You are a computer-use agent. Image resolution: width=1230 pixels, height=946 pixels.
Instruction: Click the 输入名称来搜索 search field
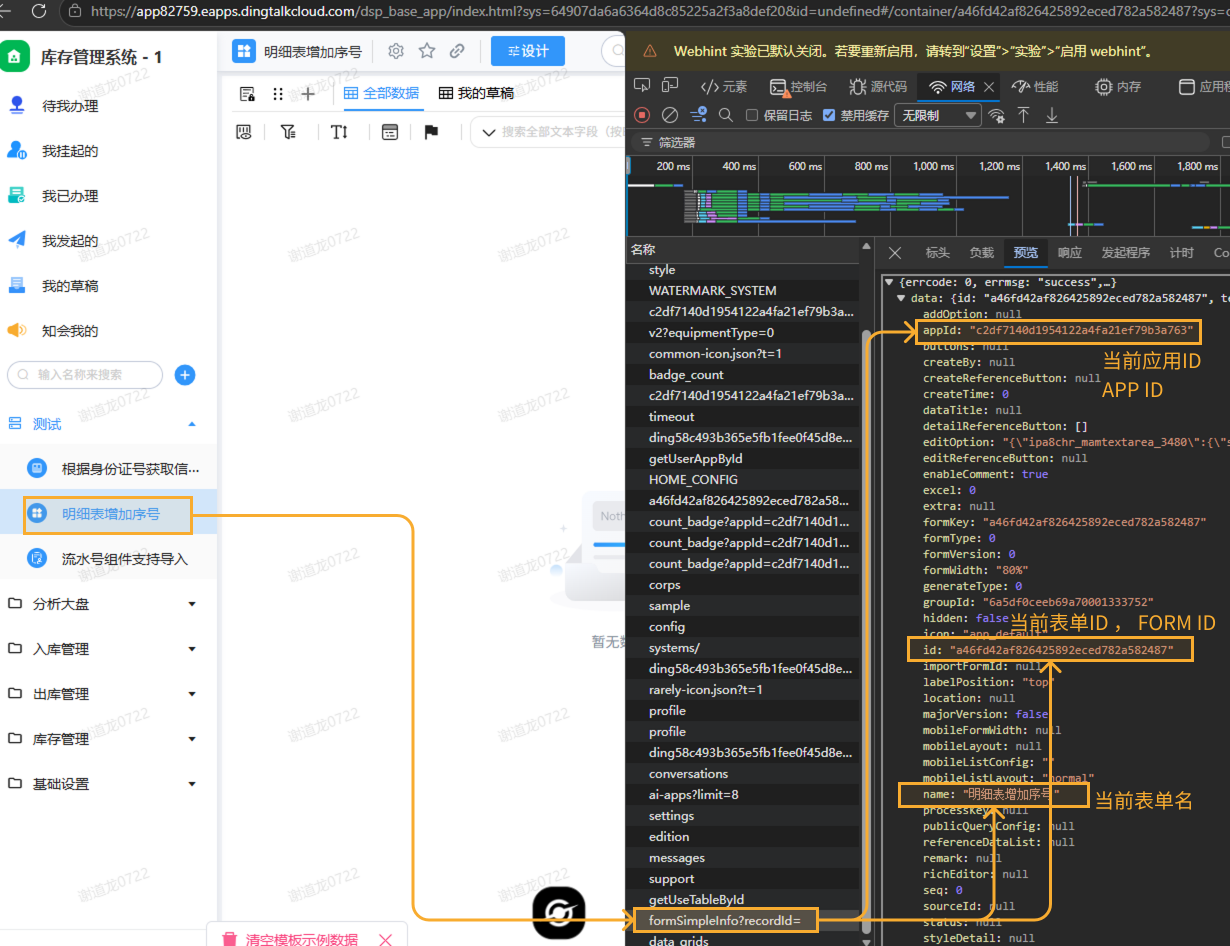click(85, 374)
